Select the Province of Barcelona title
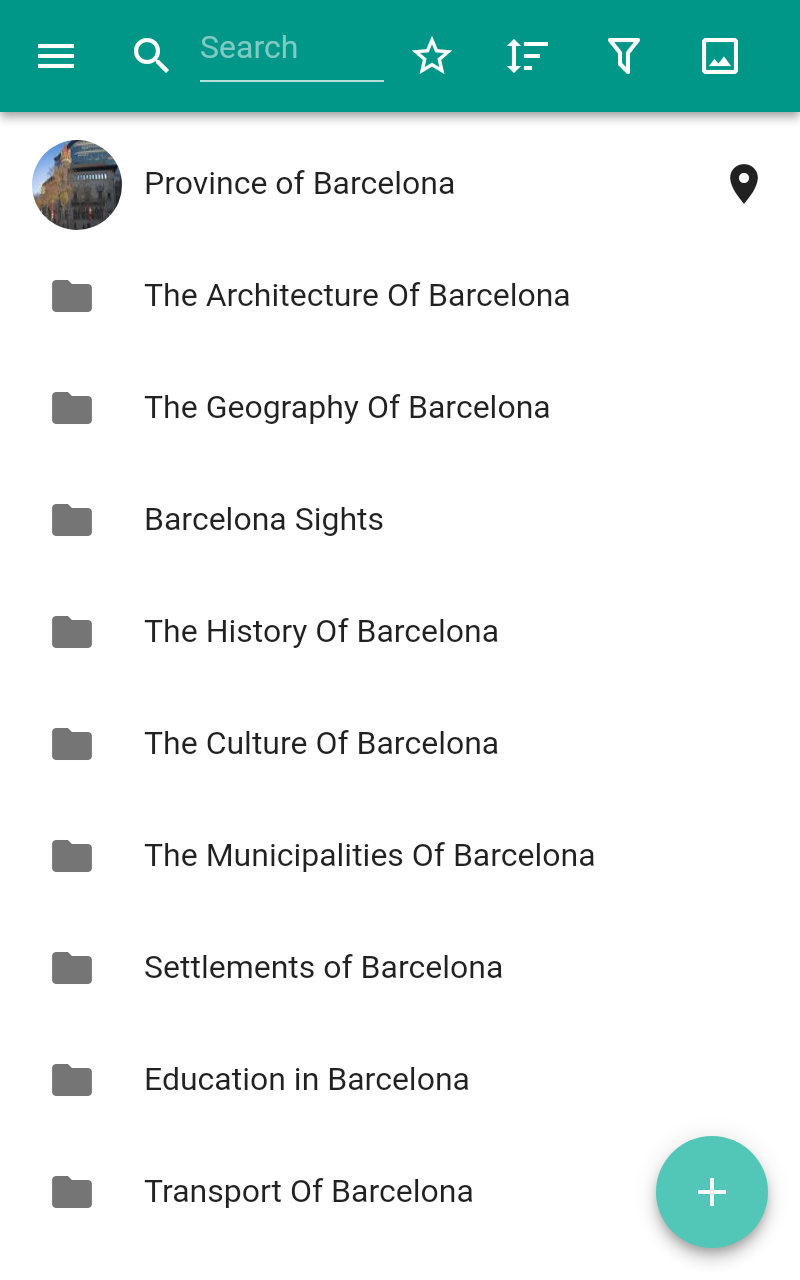 (x=299, y=184)
